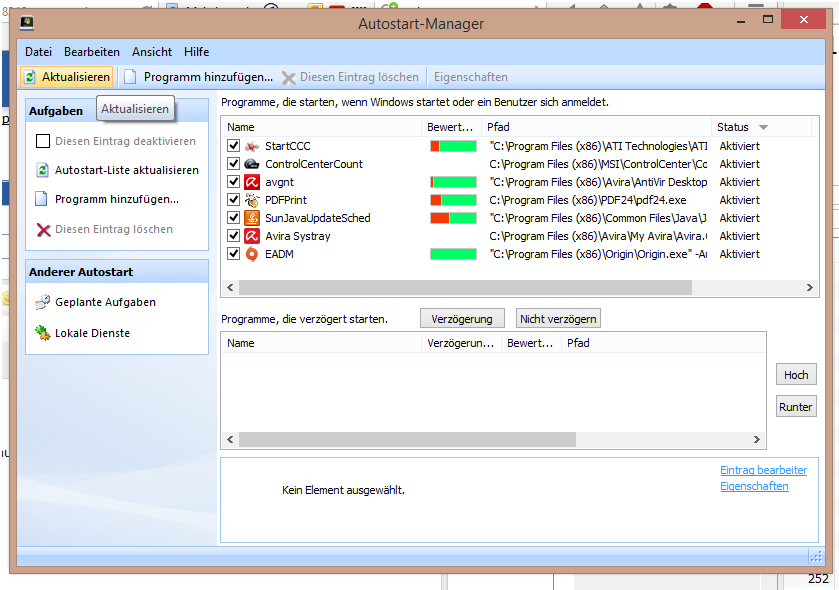Click right scroll arrow of upper list
This screenshot has height=590, width=839.
tap(810, 288)
